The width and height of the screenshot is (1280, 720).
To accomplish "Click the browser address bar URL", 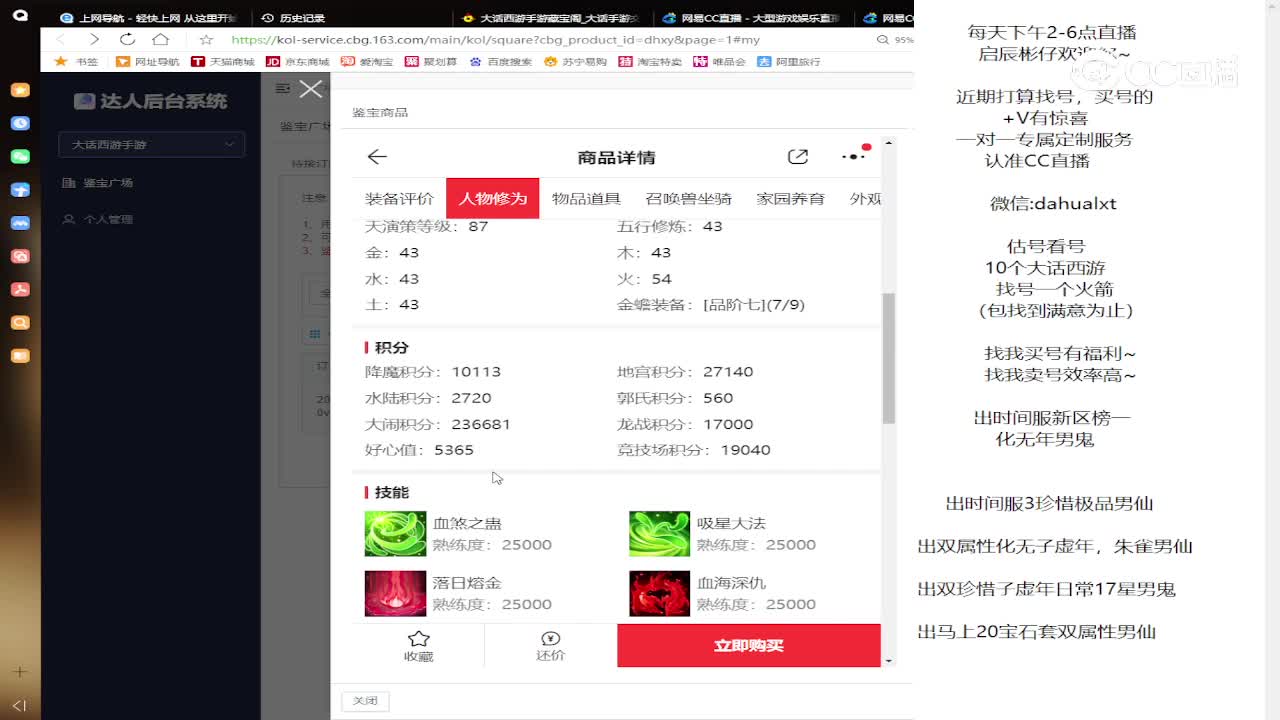I will click(x=495, y=40).
